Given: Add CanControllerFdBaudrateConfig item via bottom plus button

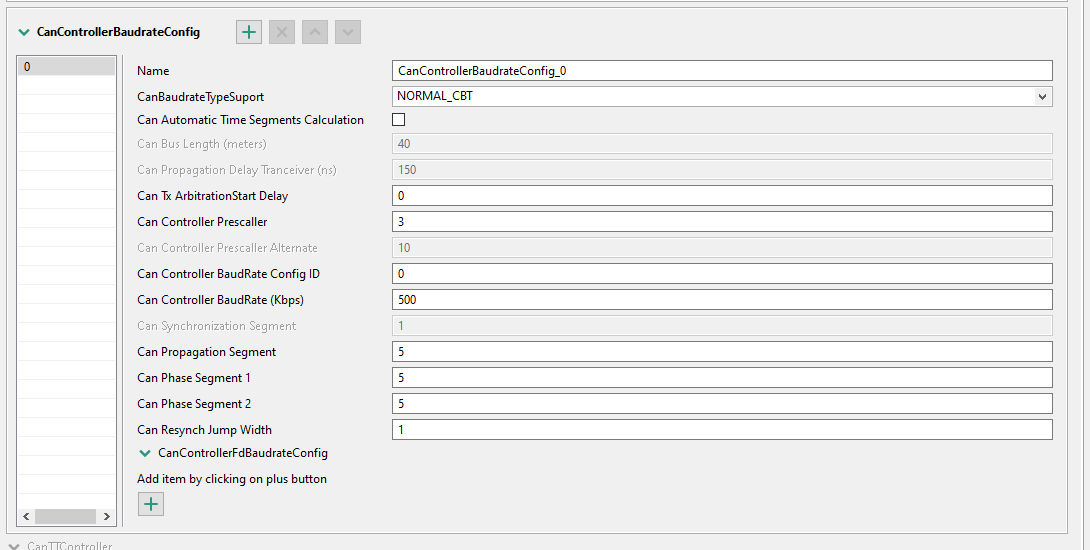Looking at the screenshot, I should [150, 504].
